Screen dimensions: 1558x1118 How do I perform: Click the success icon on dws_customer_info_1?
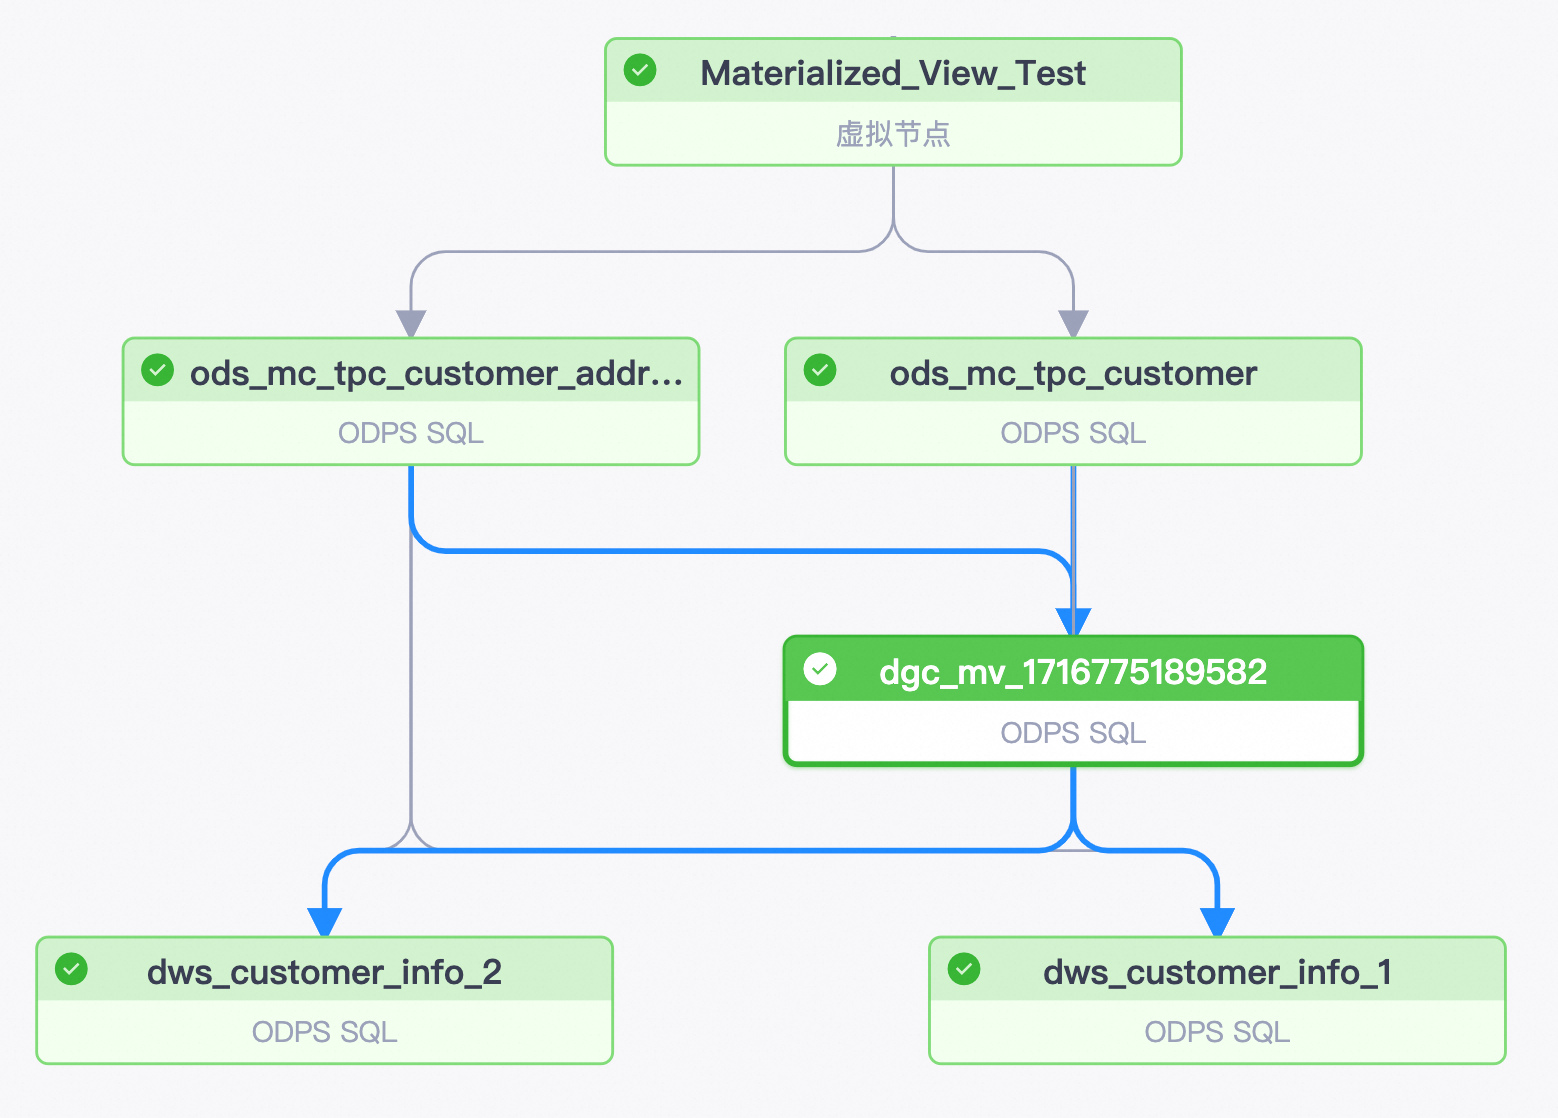coord(964,969)
